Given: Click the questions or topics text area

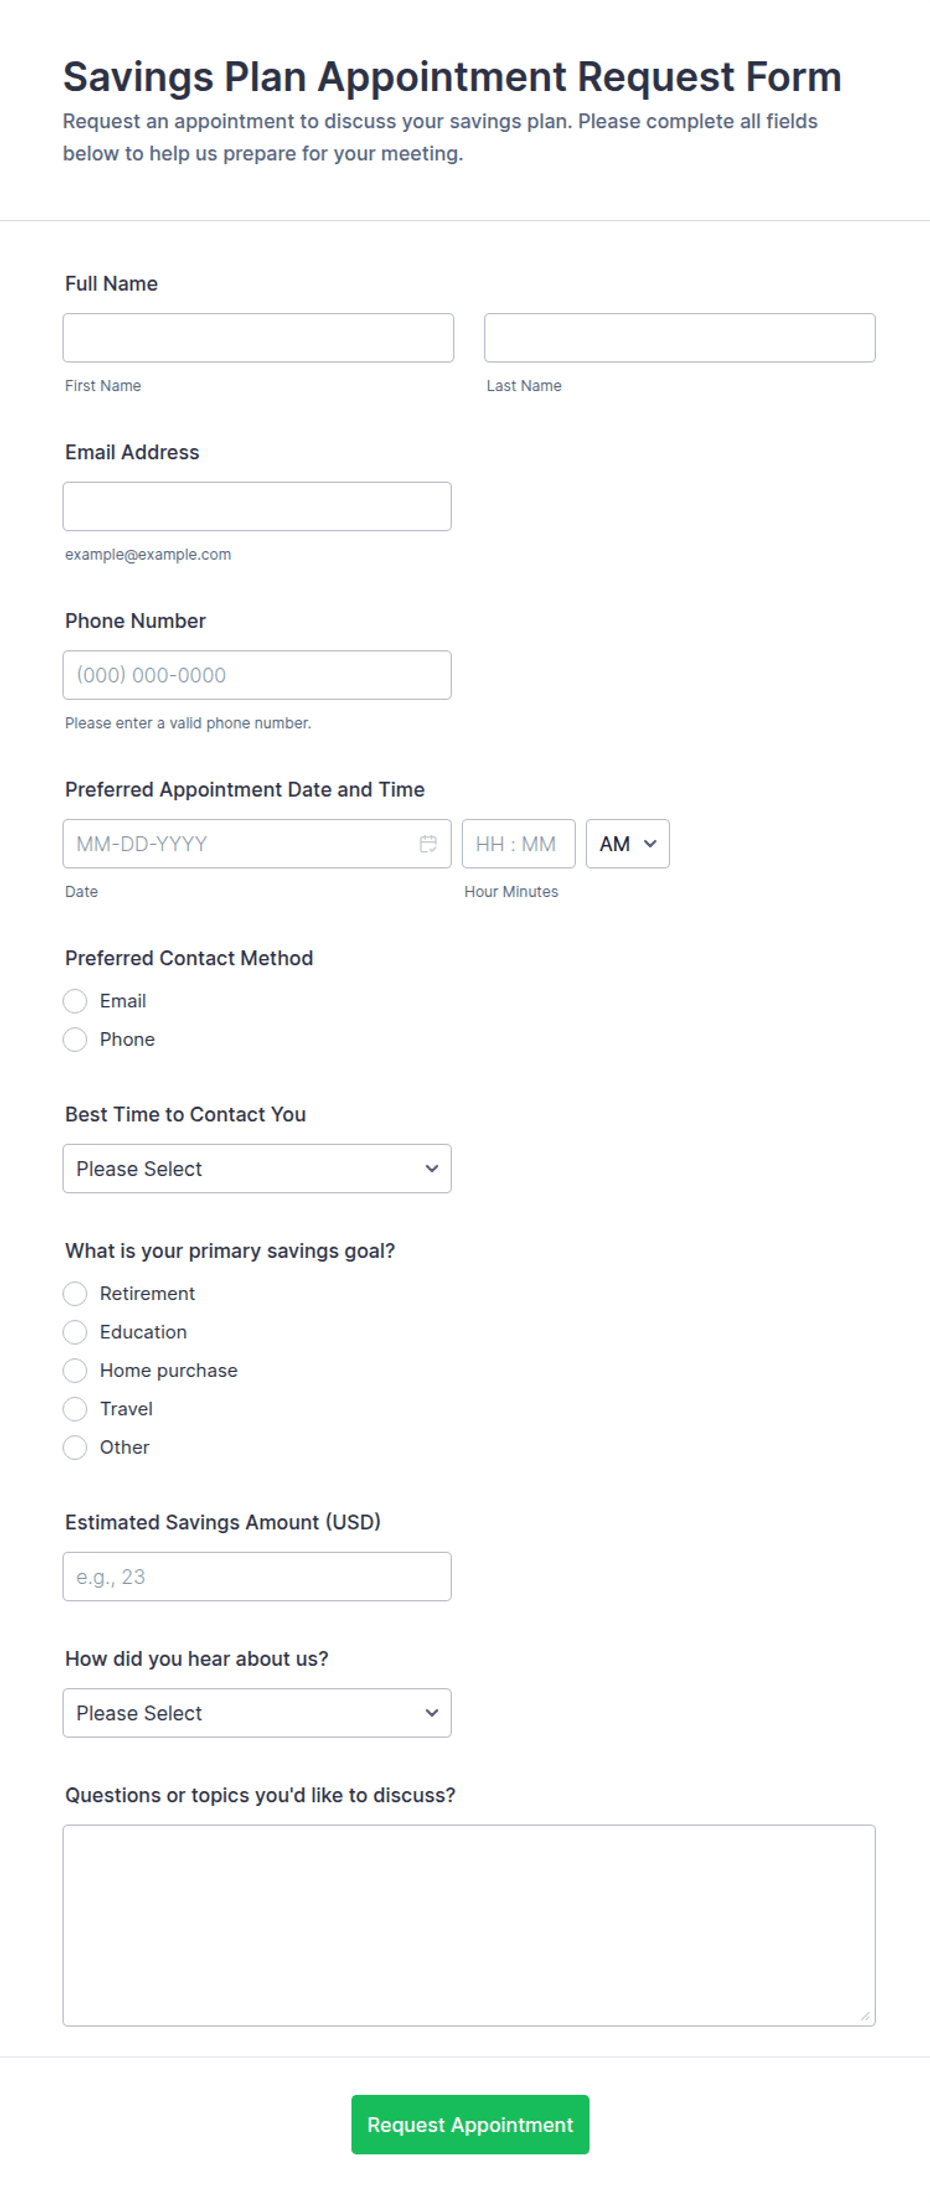Looking at the screenshot, I should point(469,1925).
